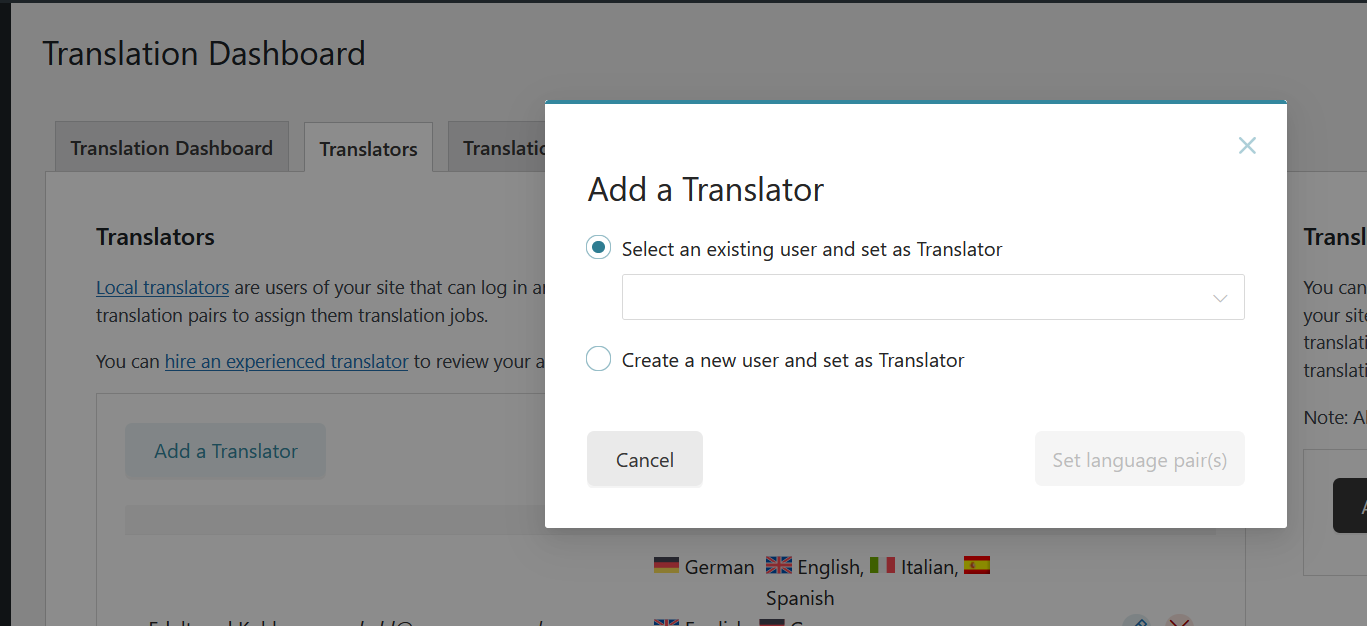This screenshot has height=626, width=1367.
Task: Follow the 'hire an experienced translator' link
Action: coord(286,361)
